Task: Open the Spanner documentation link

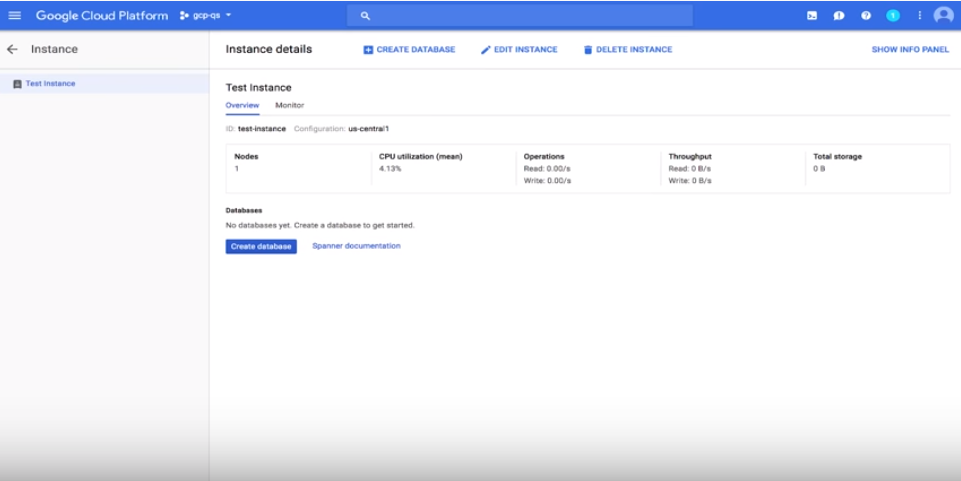Action: 356,246
